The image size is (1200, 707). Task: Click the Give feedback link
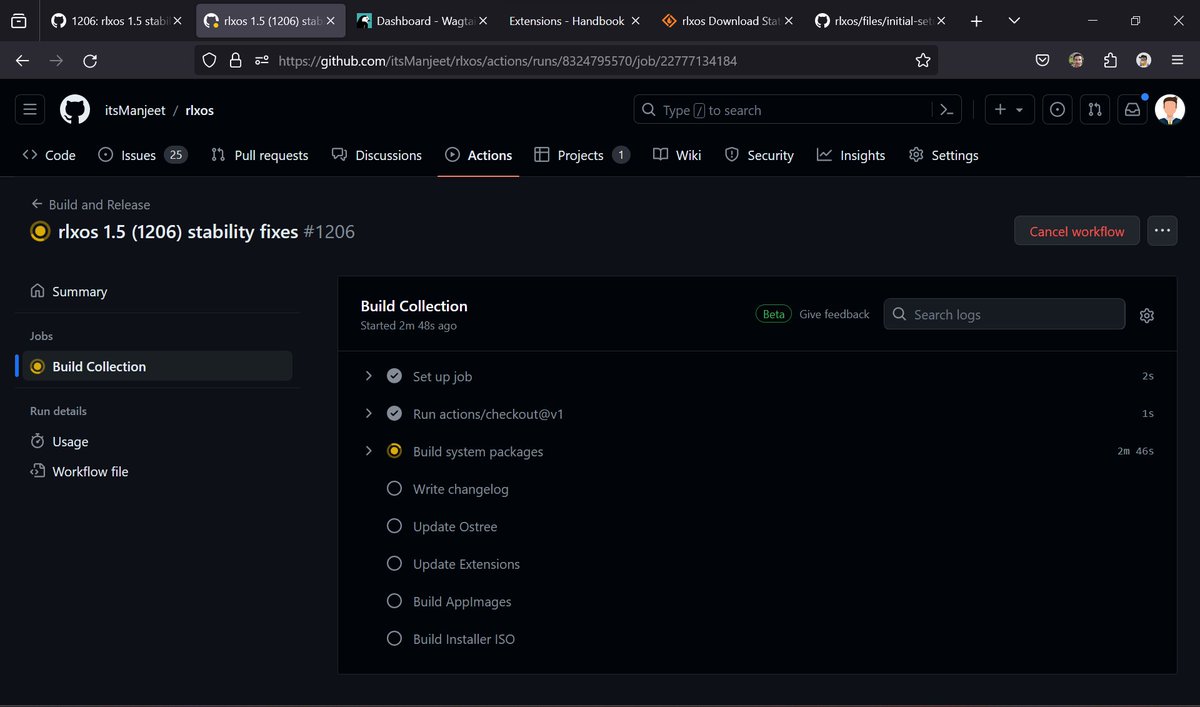click(x=834, y=314)
